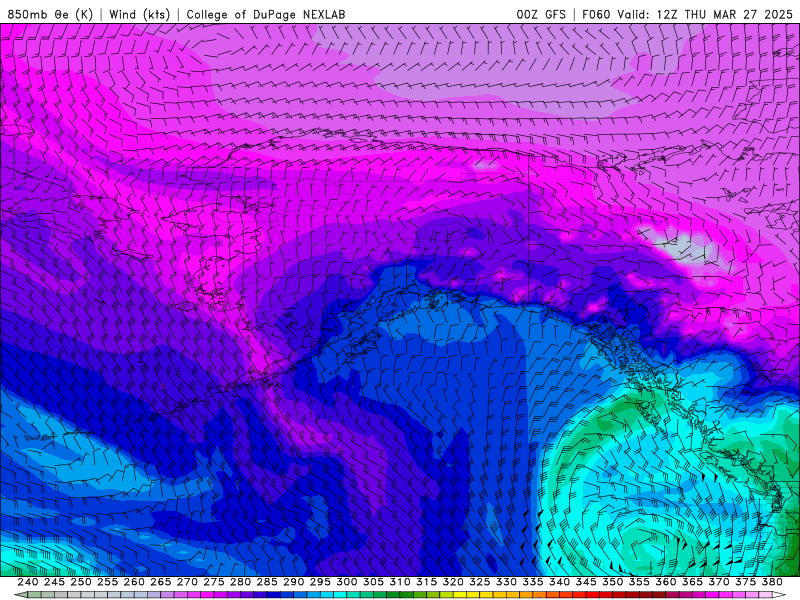Click the 335 label on the color scale
The width and height of the screenshot is (800, 600).
(533, 582)
